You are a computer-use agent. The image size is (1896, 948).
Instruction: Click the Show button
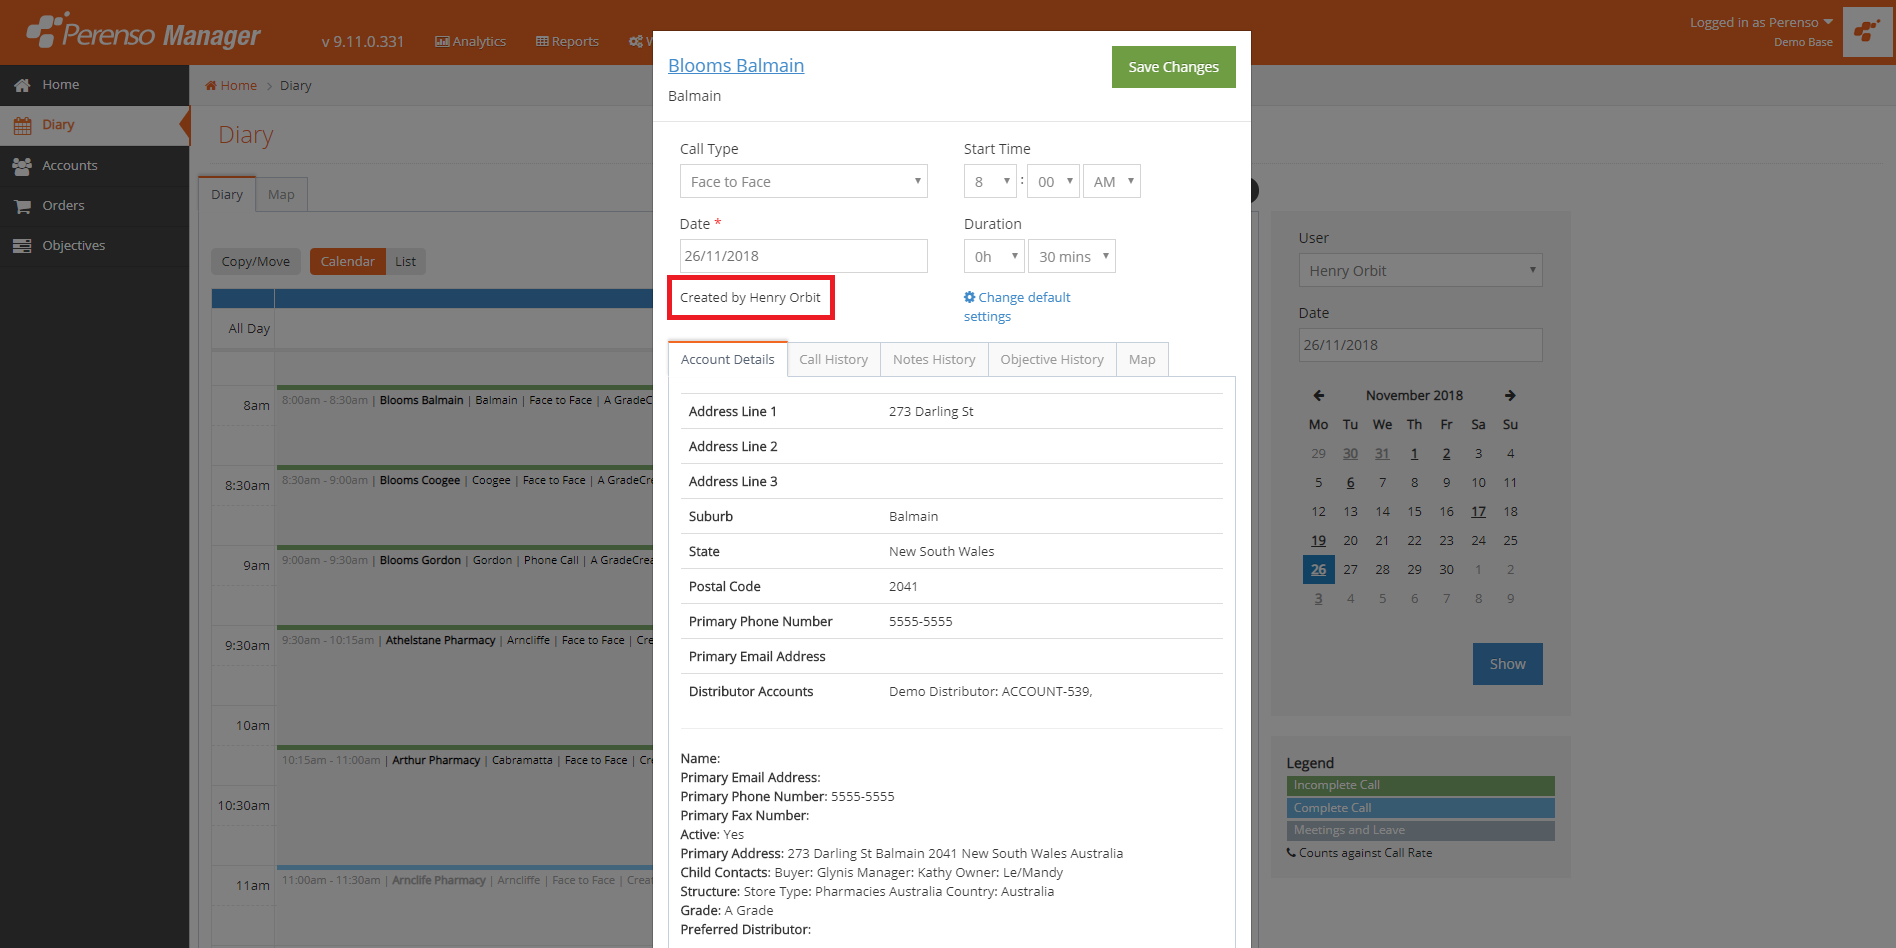[x=1507, y=664]
